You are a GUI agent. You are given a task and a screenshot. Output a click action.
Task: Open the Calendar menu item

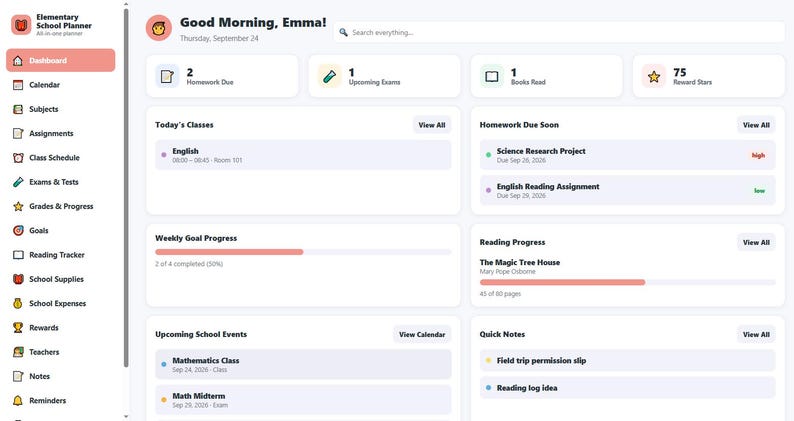click(x=61, y=85)
